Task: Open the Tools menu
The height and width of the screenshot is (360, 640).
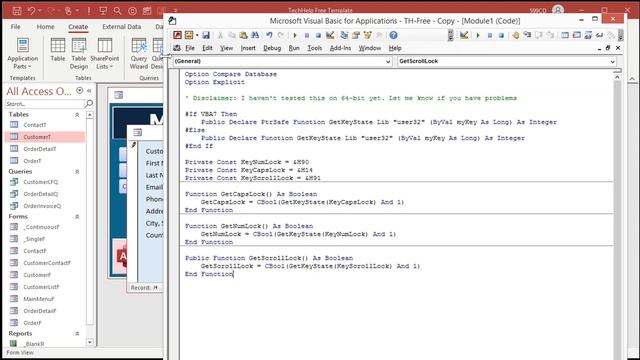Action: pos(314,48)
